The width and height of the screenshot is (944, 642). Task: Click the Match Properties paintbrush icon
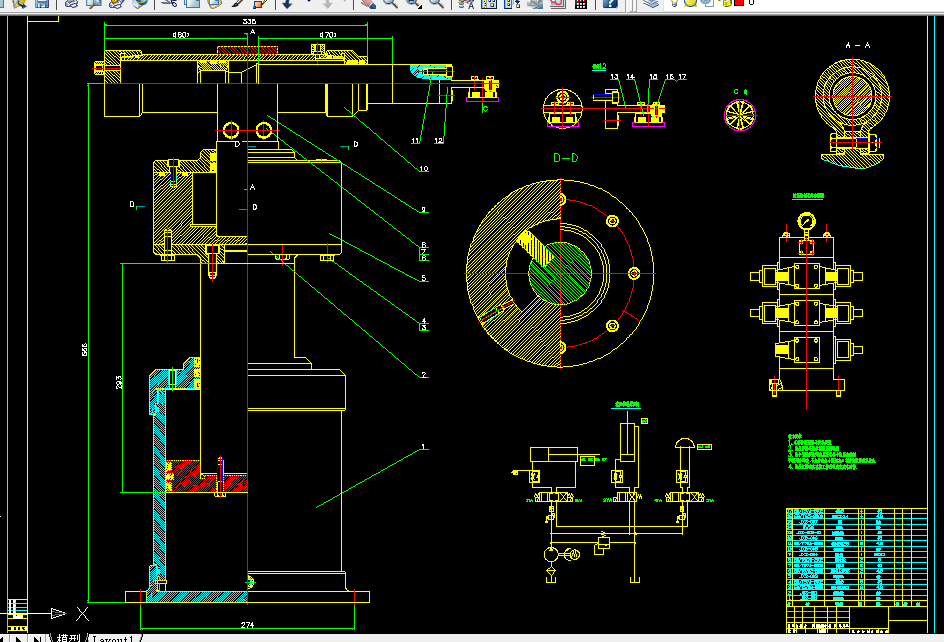(238, 3)
